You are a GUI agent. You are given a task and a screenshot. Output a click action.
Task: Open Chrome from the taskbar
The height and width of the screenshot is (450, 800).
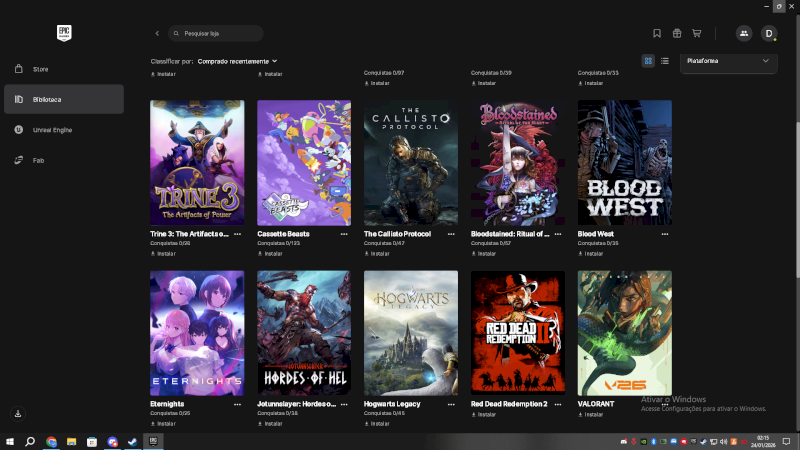[51, 441]
